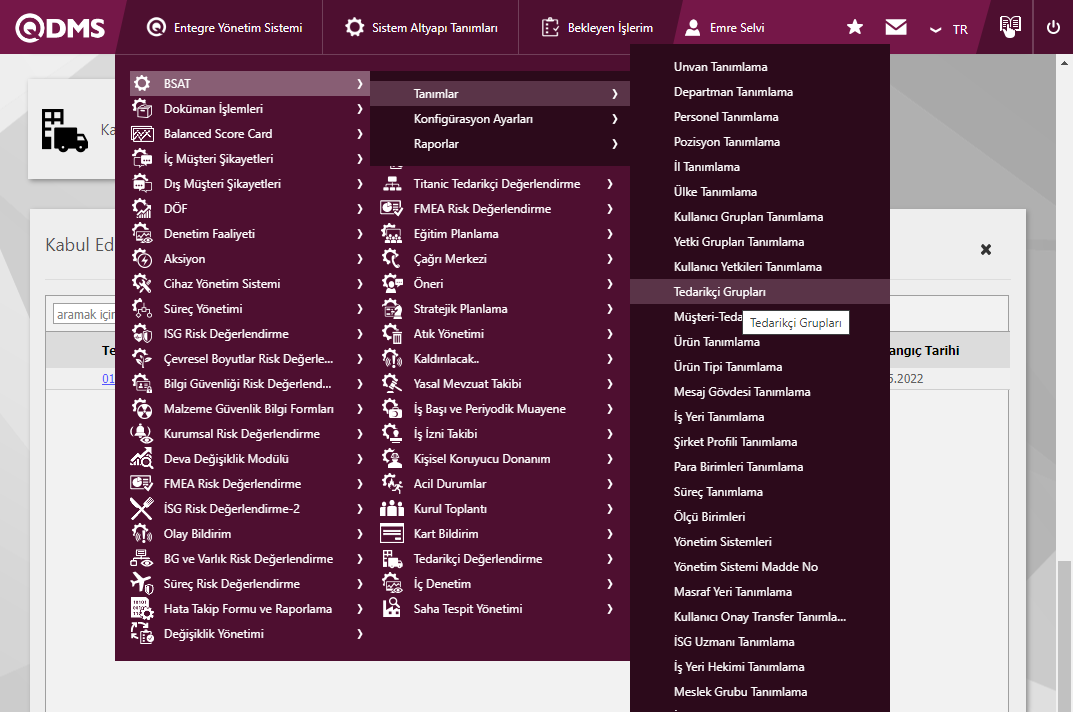The height and width of the screenshot is (712, 1073).
Task: Click the Eğitim Planlama icon
Action: click(392, 234)
